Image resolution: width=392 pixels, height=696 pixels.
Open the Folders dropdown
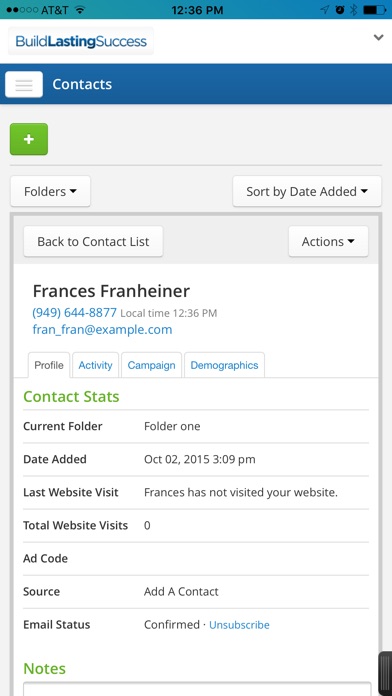(50, 191)
